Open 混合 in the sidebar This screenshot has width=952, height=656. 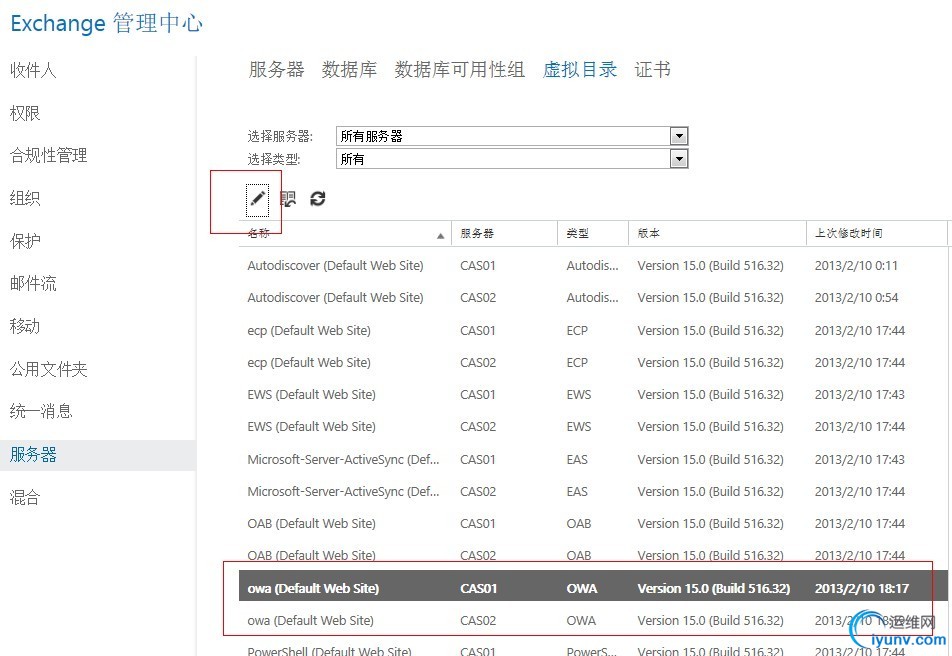click(x=25, y=498)
